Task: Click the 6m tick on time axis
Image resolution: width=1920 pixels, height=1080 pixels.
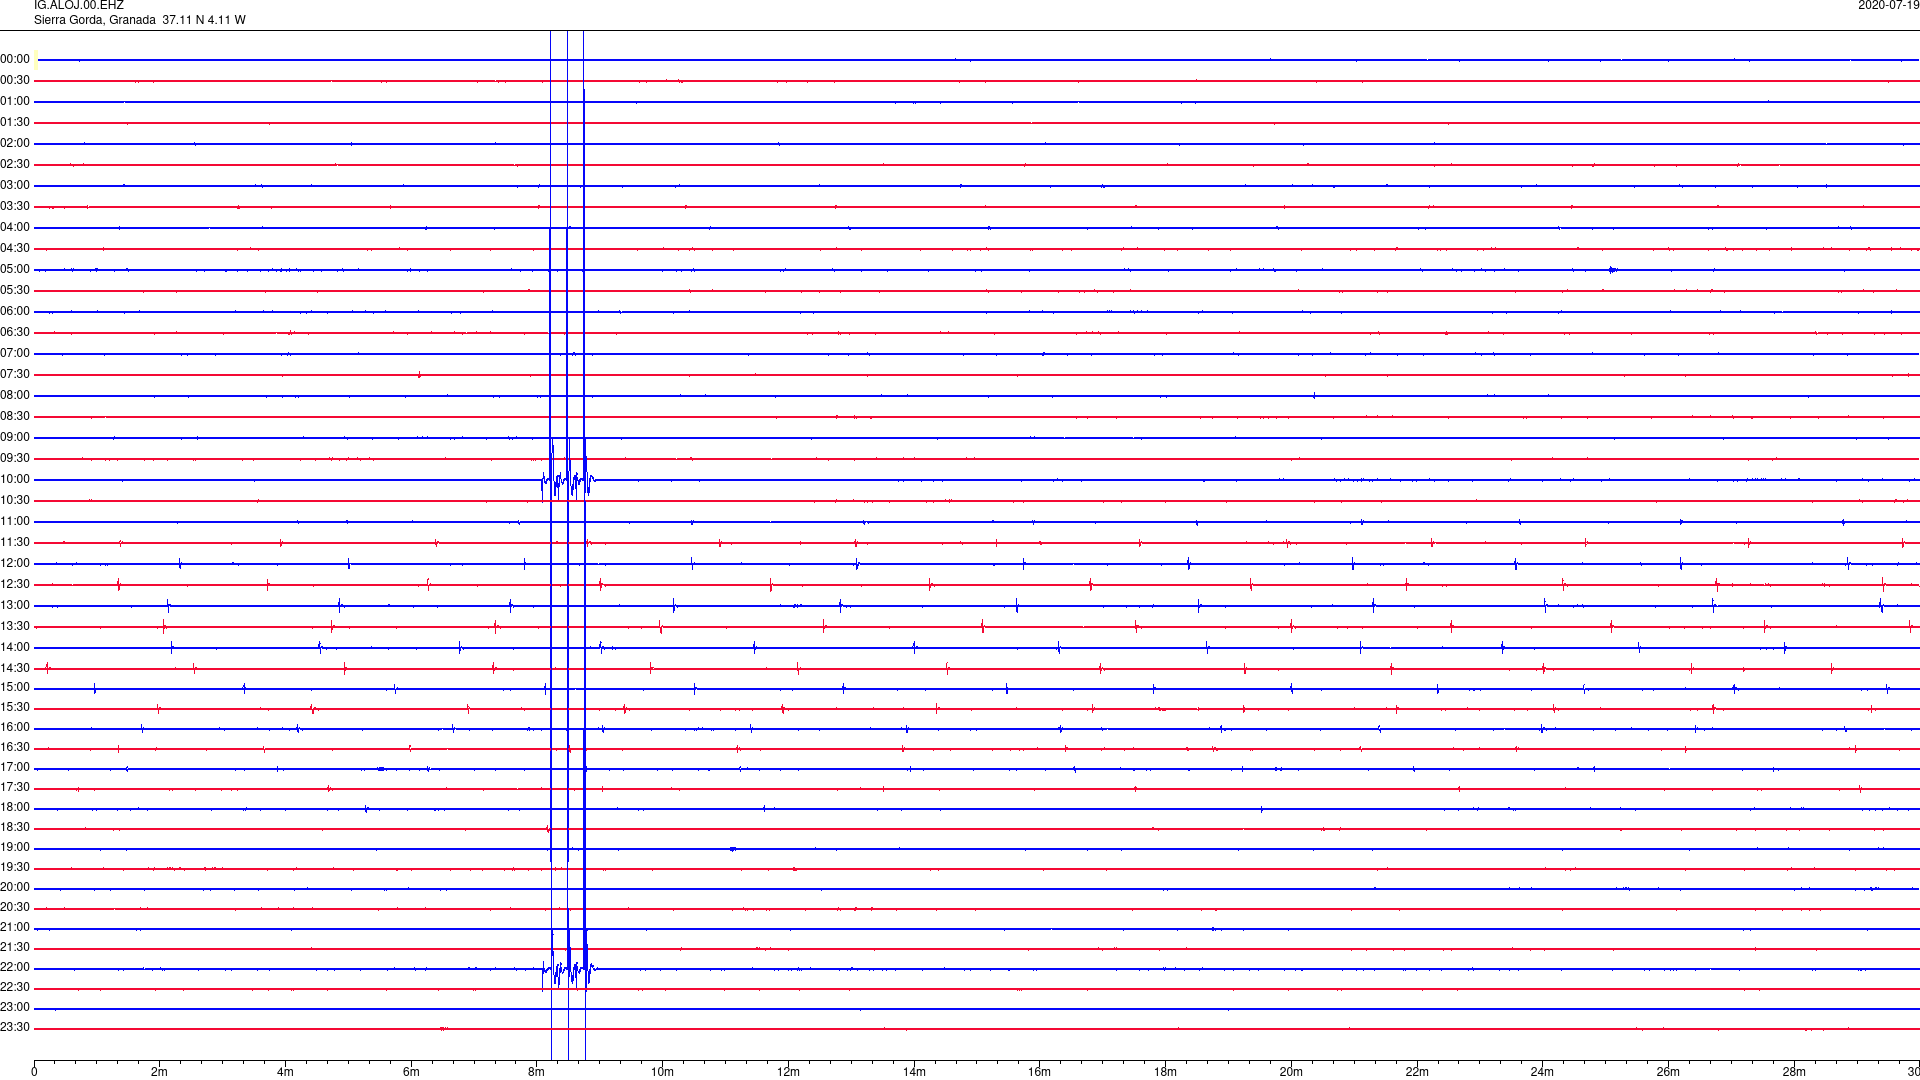Action: point(411,1072)
